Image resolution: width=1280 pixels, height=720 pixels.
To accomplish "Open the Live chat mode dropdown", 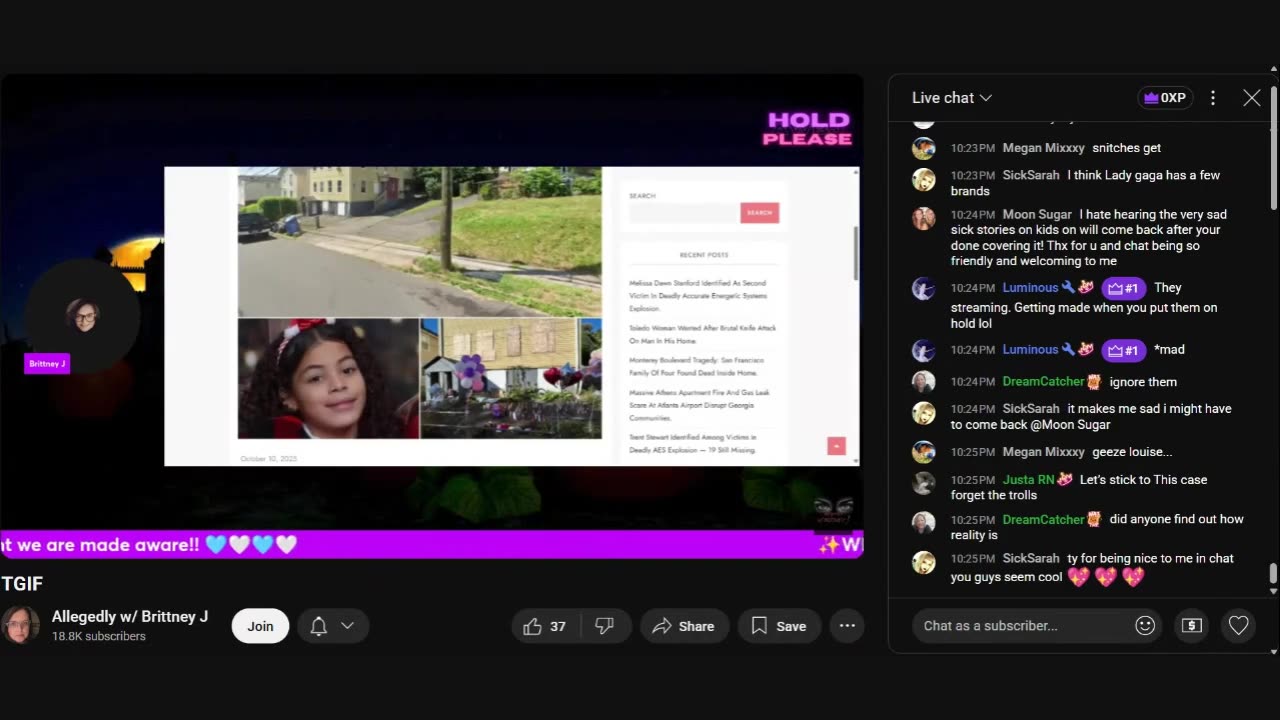I will [951, 98].
